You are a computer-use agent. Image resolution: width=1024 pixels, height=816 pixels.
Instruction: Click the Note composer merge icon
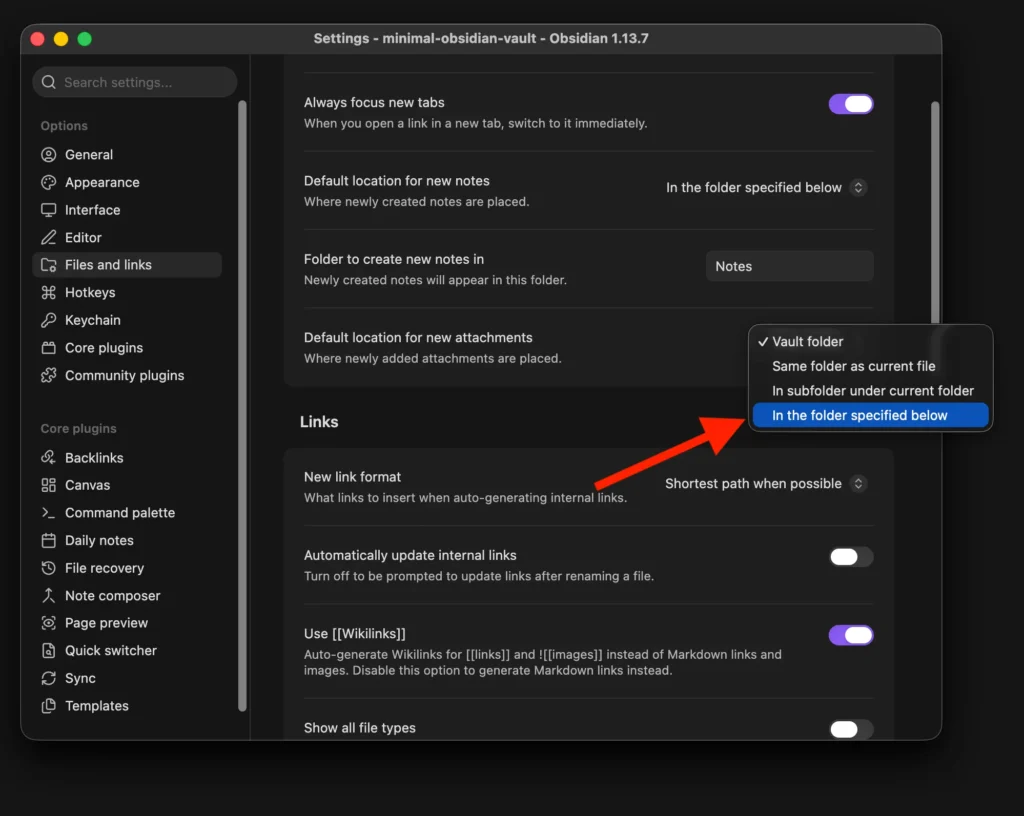48,595
